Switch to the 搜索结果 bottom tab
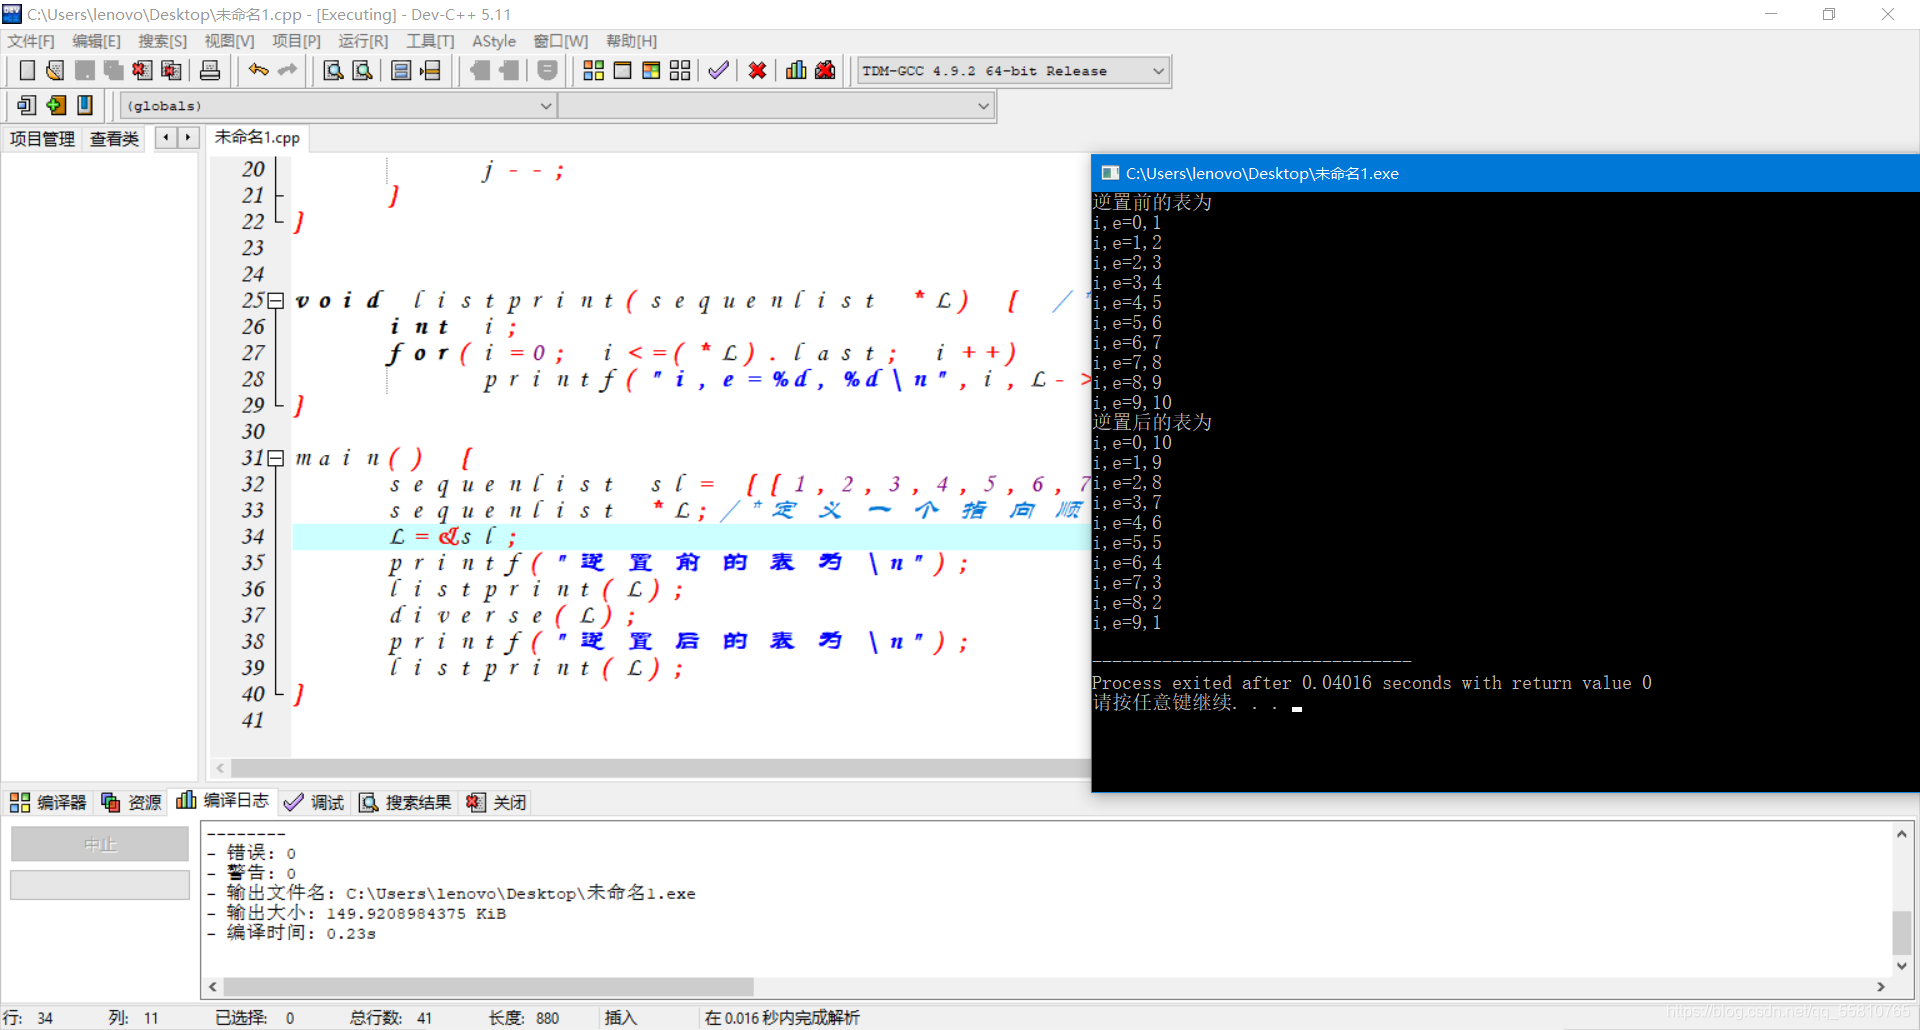 405,802
